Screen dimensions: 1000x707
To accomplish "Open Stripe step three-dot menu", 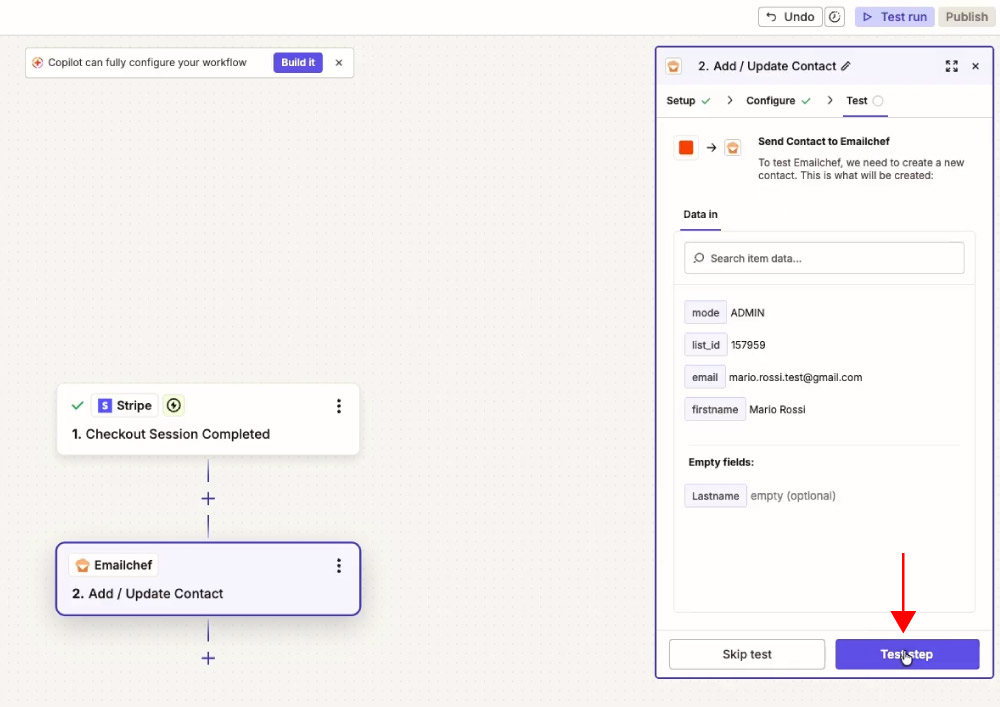I will point(339,406).
